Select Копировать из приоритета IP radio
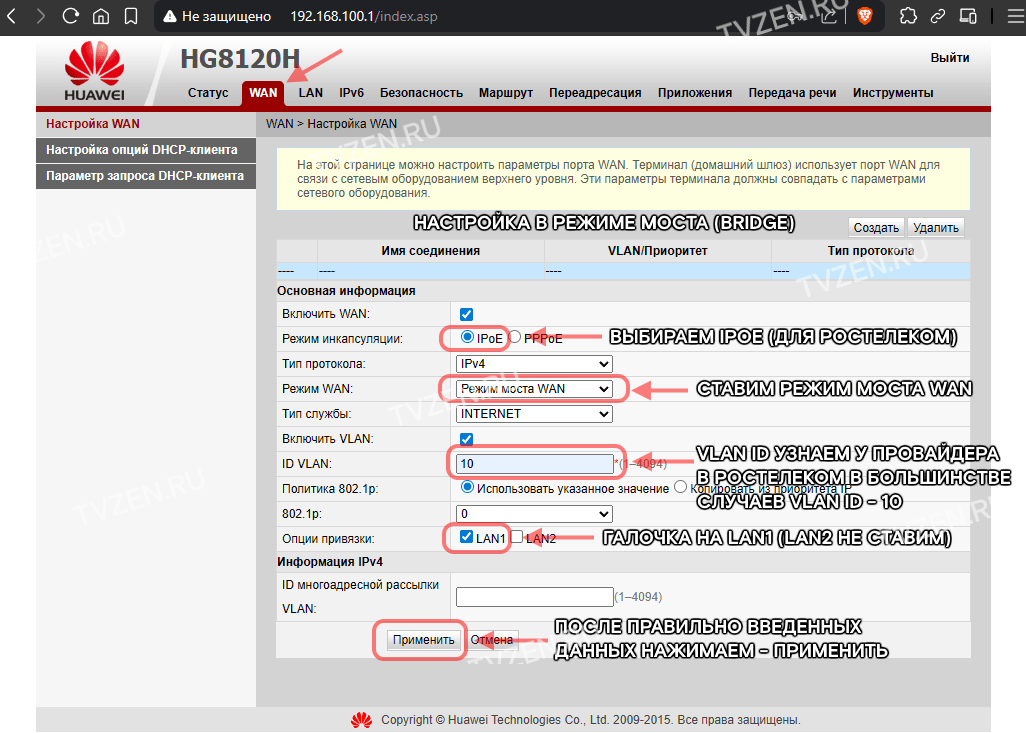Screen dimensions: 1026x733 (x=681, y=487)
